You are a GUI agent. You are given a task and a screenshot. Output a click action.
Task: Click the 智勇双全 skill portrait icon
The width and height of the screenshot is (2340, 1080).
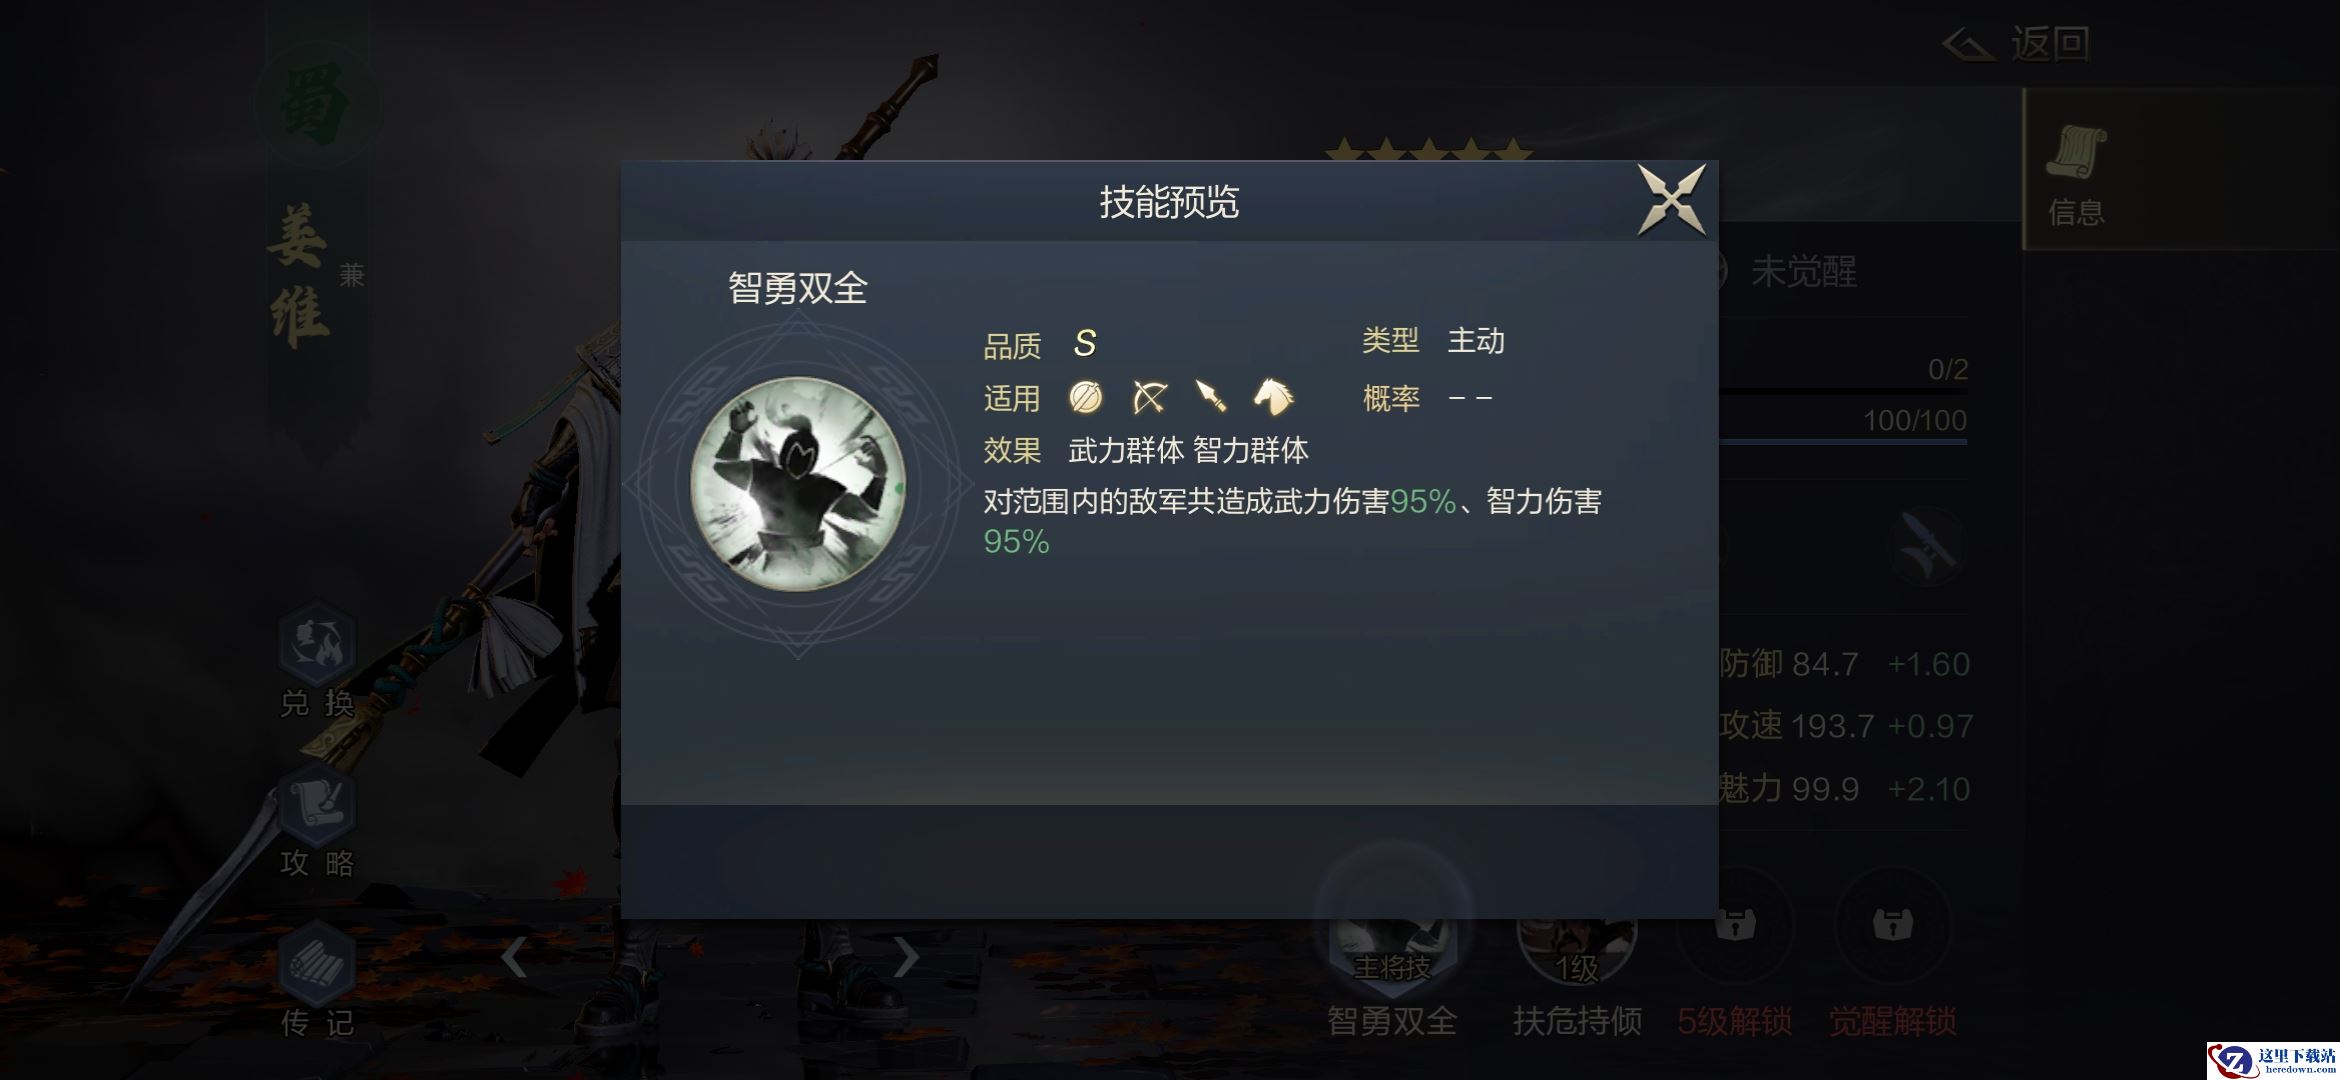coord(798,484)
